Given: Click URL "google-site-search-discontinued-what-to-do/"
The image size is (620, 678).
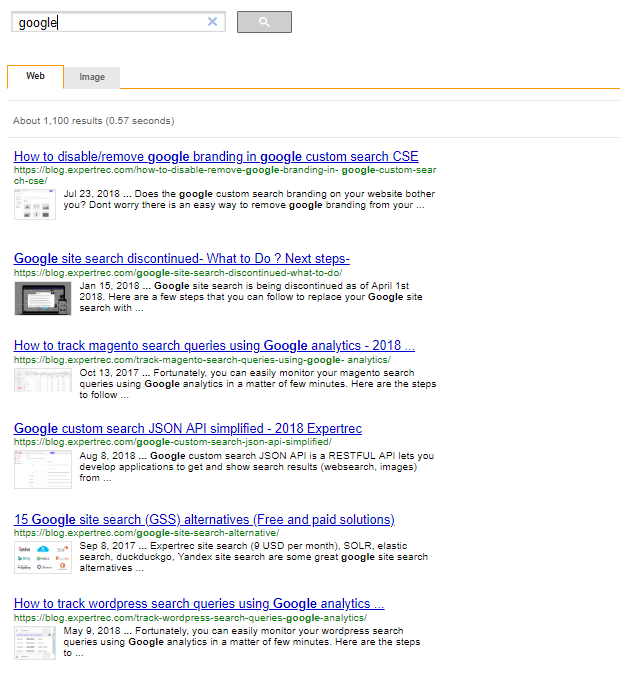Looking at the screenshot, I should 178,273.
